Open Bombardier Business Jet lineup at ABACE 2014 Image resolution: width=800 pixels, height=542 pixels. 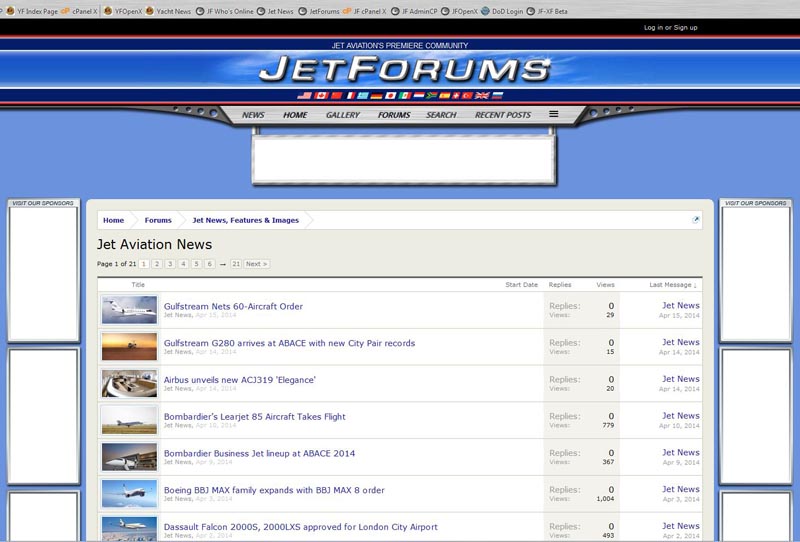pyautogui.click(x=259, y=453)
